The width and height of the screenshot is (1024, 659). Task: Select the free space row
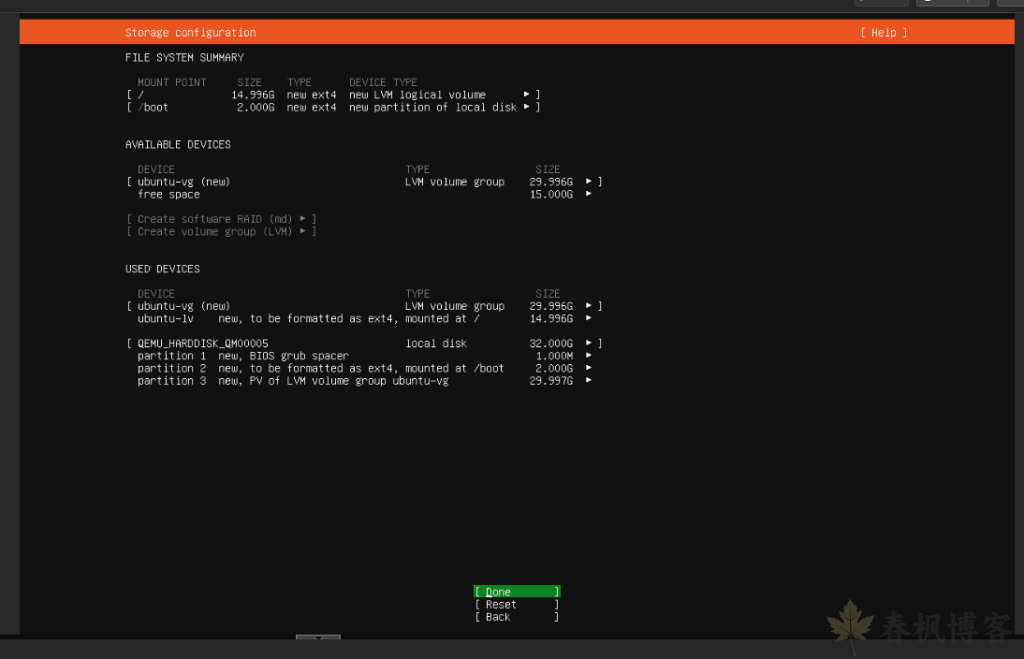pyautogui.click(x=364, y=195)
